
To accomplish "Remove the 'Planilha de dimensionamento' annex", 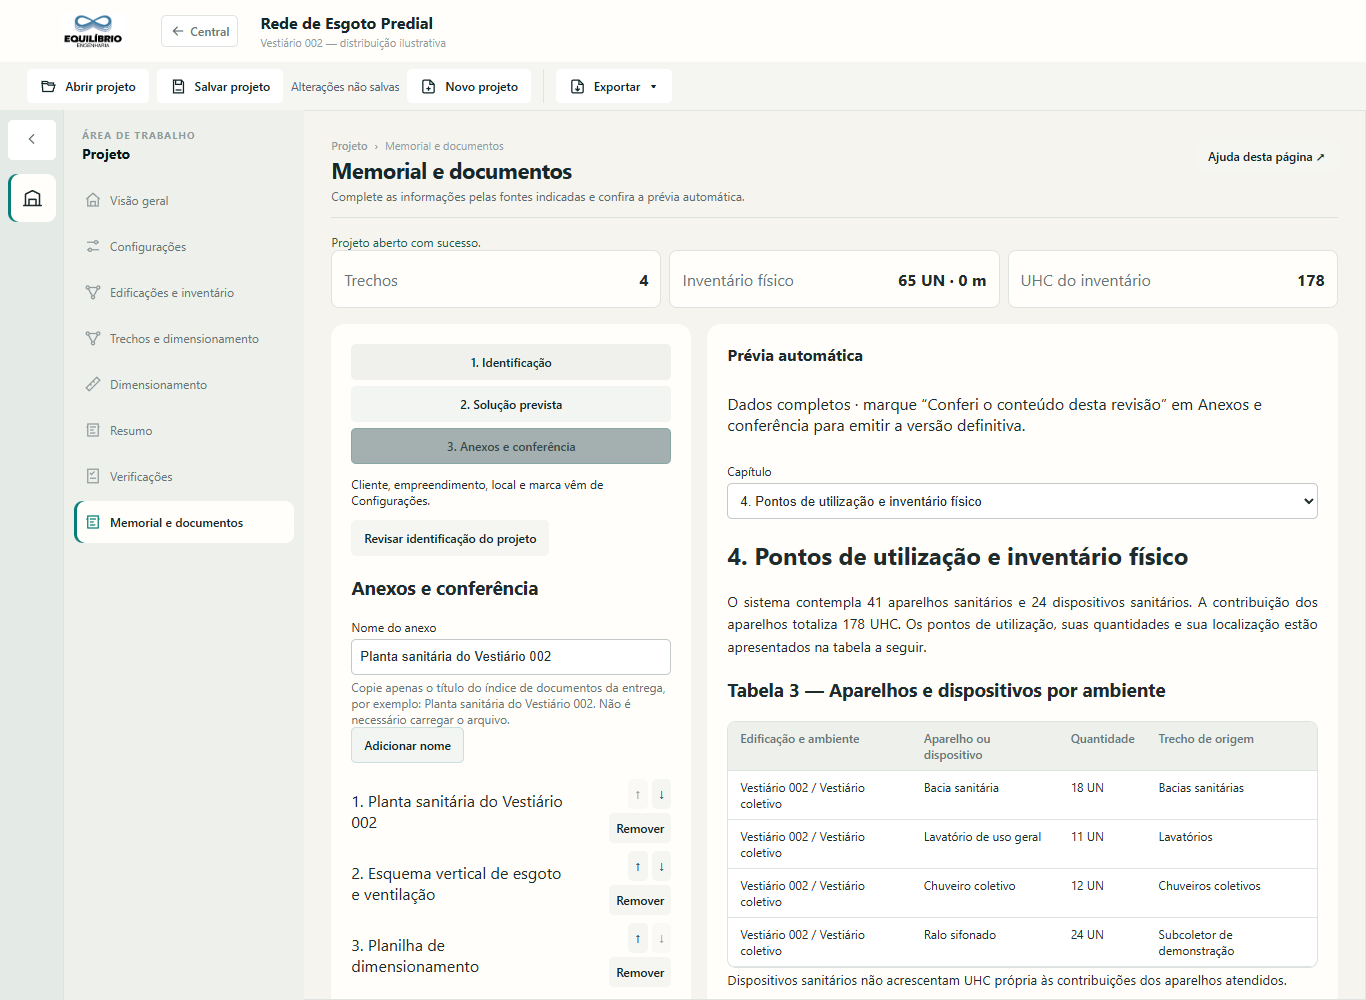I will point(640,973).
